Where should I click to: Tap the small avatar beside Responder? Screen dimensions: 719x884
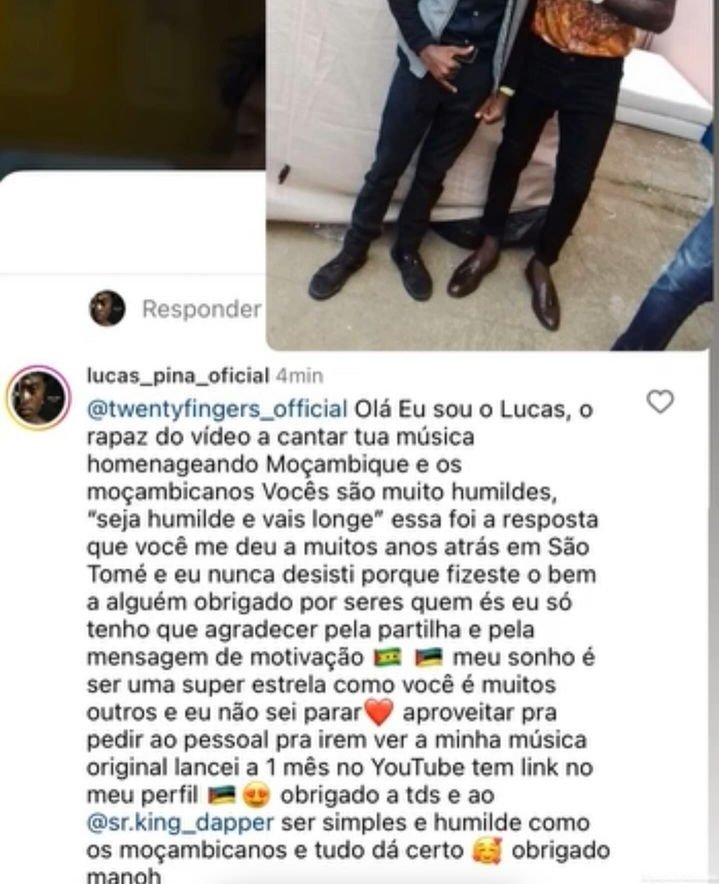[107, 308]
